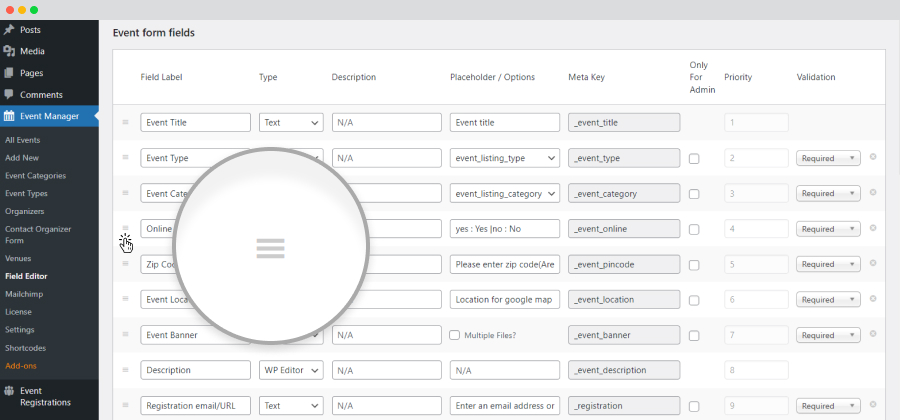Open the event_listing_type options dropdown

tap(505, 158)
